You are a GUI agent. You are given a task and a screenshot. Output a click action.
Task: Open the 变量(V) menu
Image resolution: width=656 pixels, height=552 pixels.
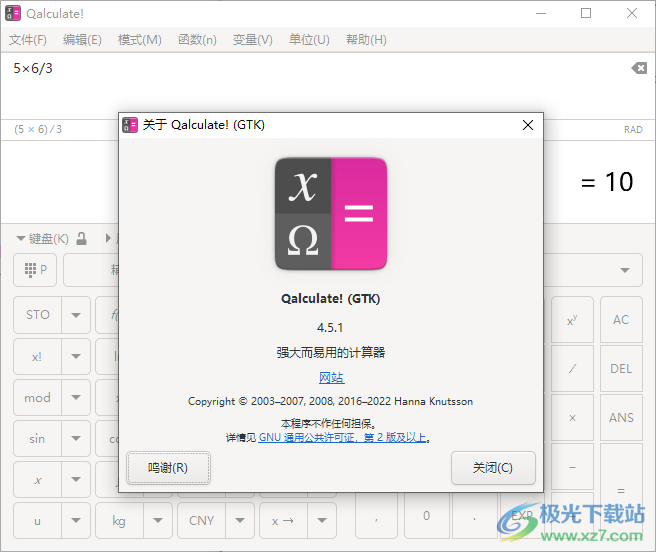tap(253, 40)
